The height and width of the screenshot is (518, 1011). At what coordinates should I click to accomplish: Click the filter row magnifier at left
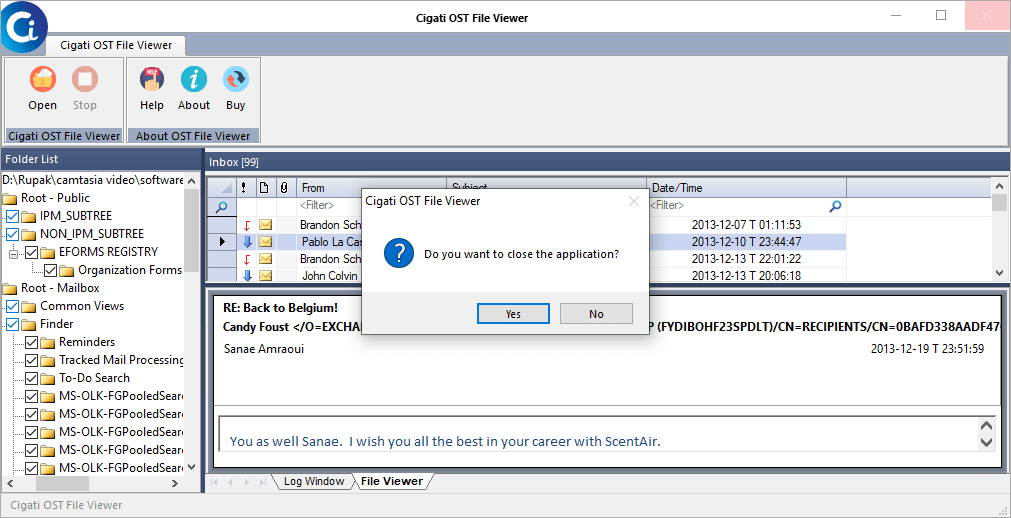coord(221,207)
